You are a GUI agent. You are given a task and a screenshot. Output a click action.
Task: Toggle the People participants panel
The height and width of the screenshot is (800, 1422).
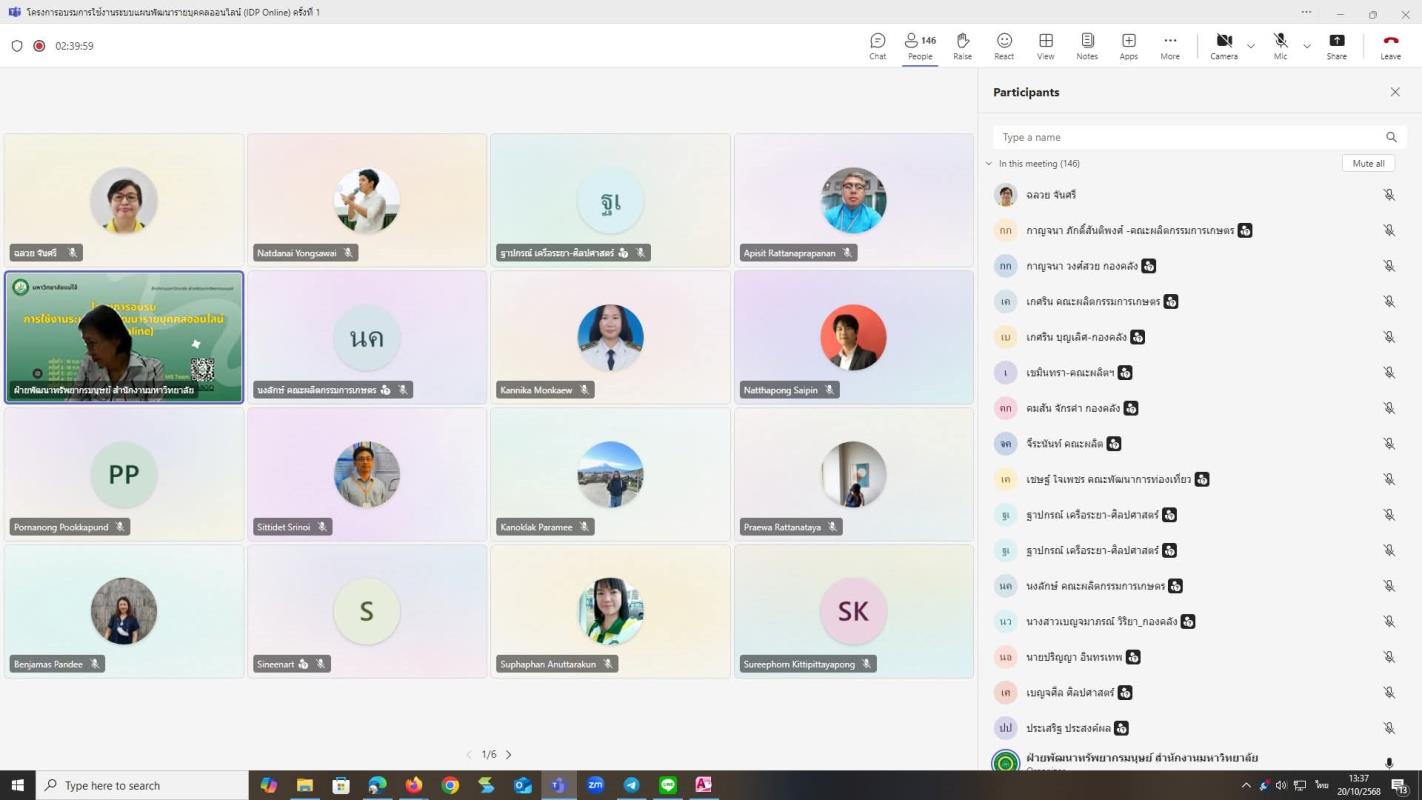point(920,46)
